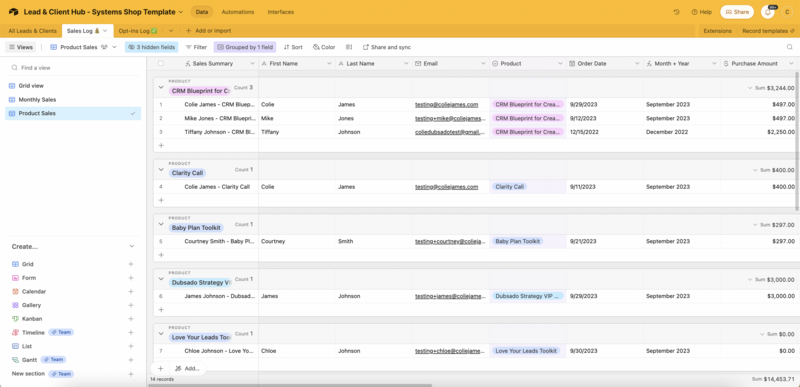This screenshot has width=800, height=387.
Task: Open All Leads & Clients table tab
Action: (x=33, y=31)
